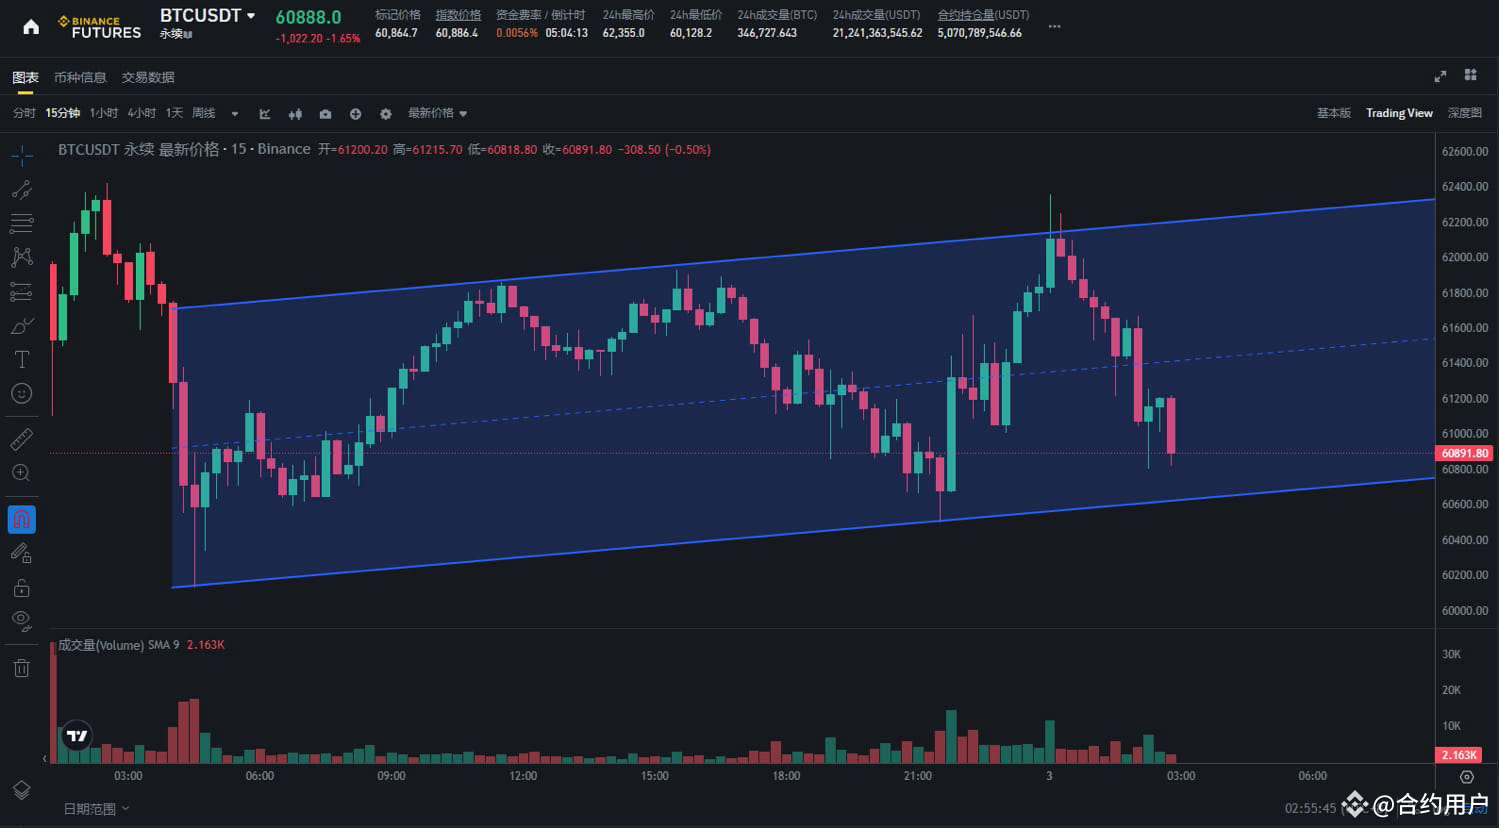Image resolution: width=1499 pixels, height=828 pixels.
Task: Switch to the 深度图 depth chart view
Action: pos(1464,113)
